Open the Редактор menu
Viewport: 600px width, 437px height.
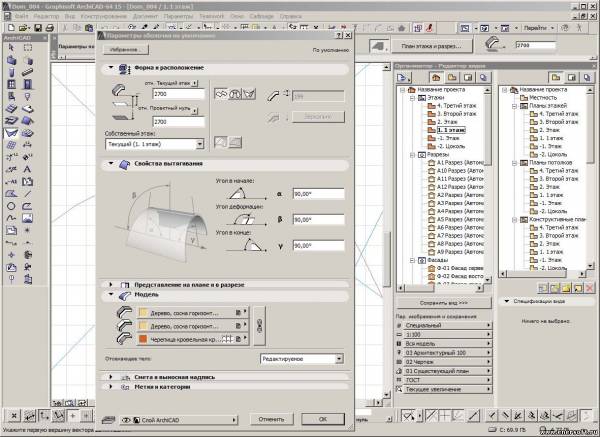click(x=46, y=16)
